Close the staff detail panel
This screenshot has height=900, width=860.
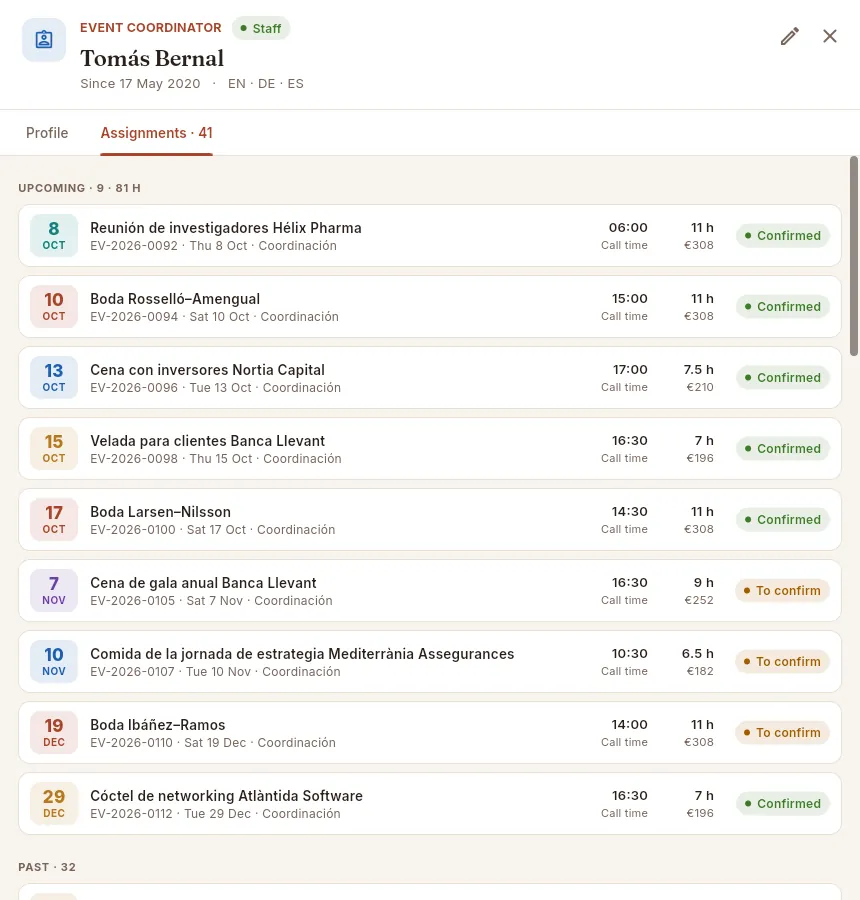click(830, 36)
